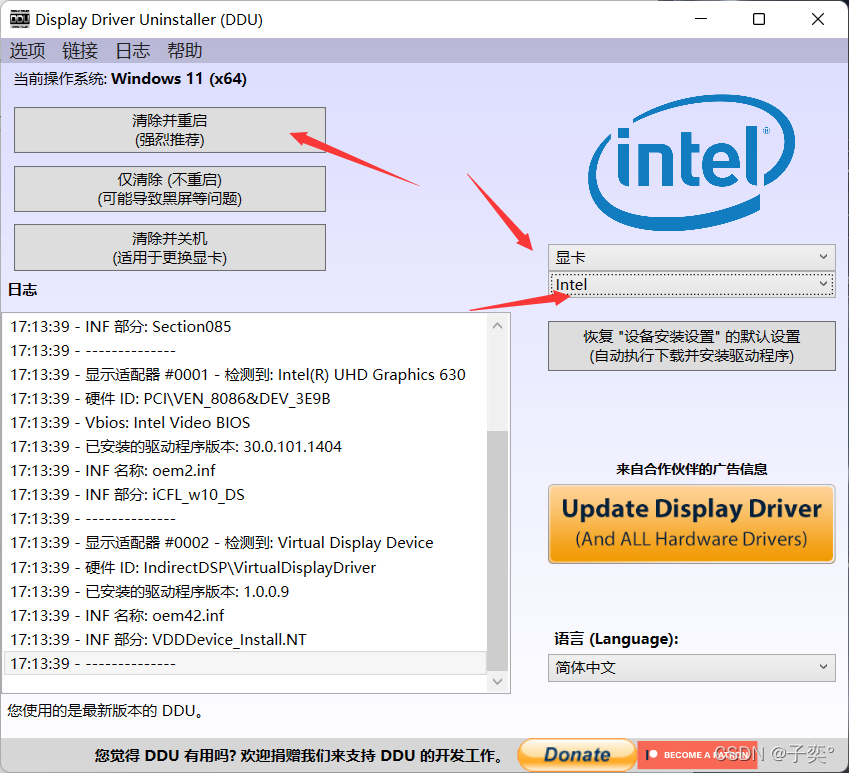Image resolution: width=849 pixels, height=773 pixels.
Task: Expand the 显卡 device type dropdown
Action: pyautogui.click(x=691, y=257)
